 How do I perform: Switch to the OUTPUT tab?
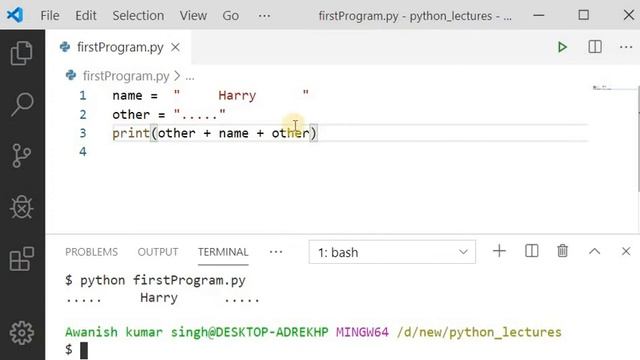pos(158,252)
